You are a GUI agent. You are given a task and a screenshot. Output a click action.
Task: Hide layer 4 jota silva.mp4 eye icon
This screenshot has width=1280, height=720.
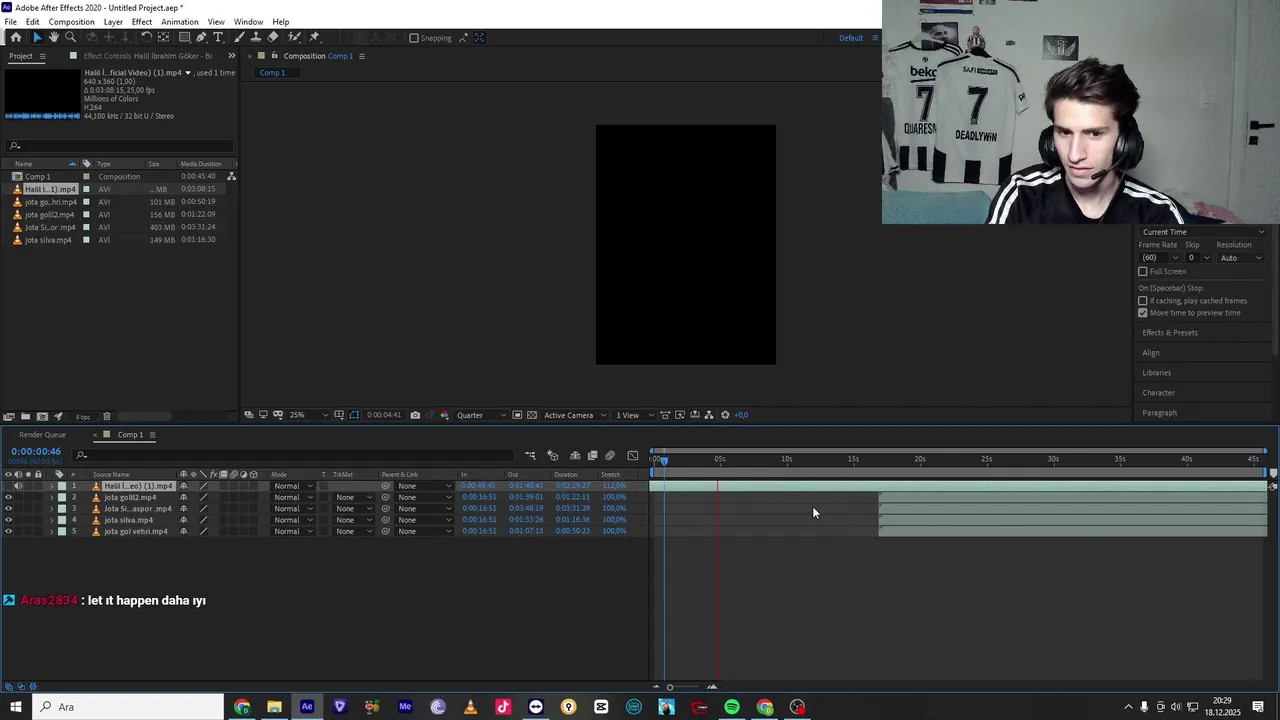point(8,520)
